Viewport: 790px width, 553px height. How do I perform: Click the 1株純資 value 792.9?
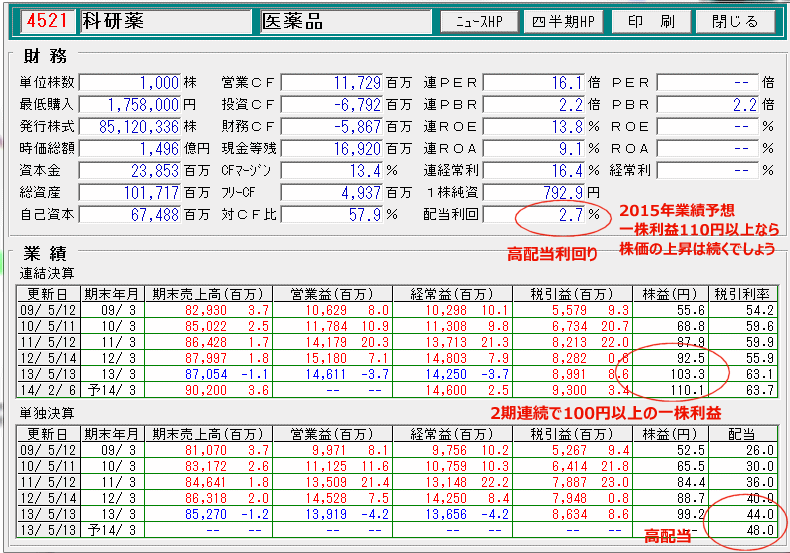point(534,192)
